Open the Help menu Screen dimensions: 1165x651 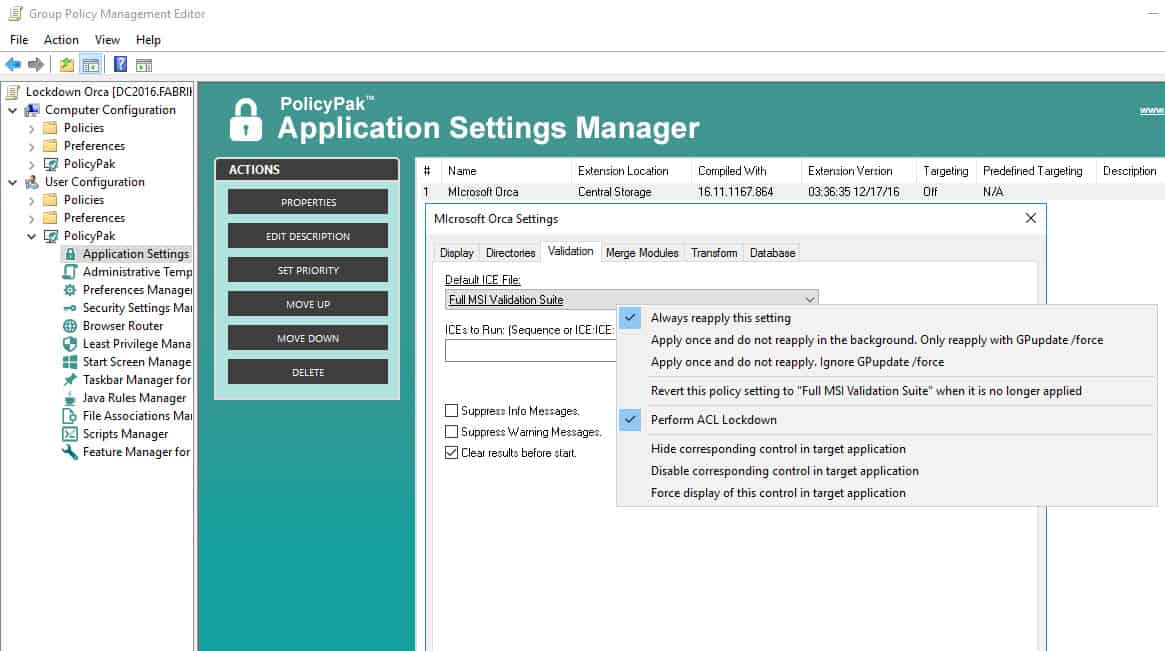pyautogui.click(x=148, y=40)
